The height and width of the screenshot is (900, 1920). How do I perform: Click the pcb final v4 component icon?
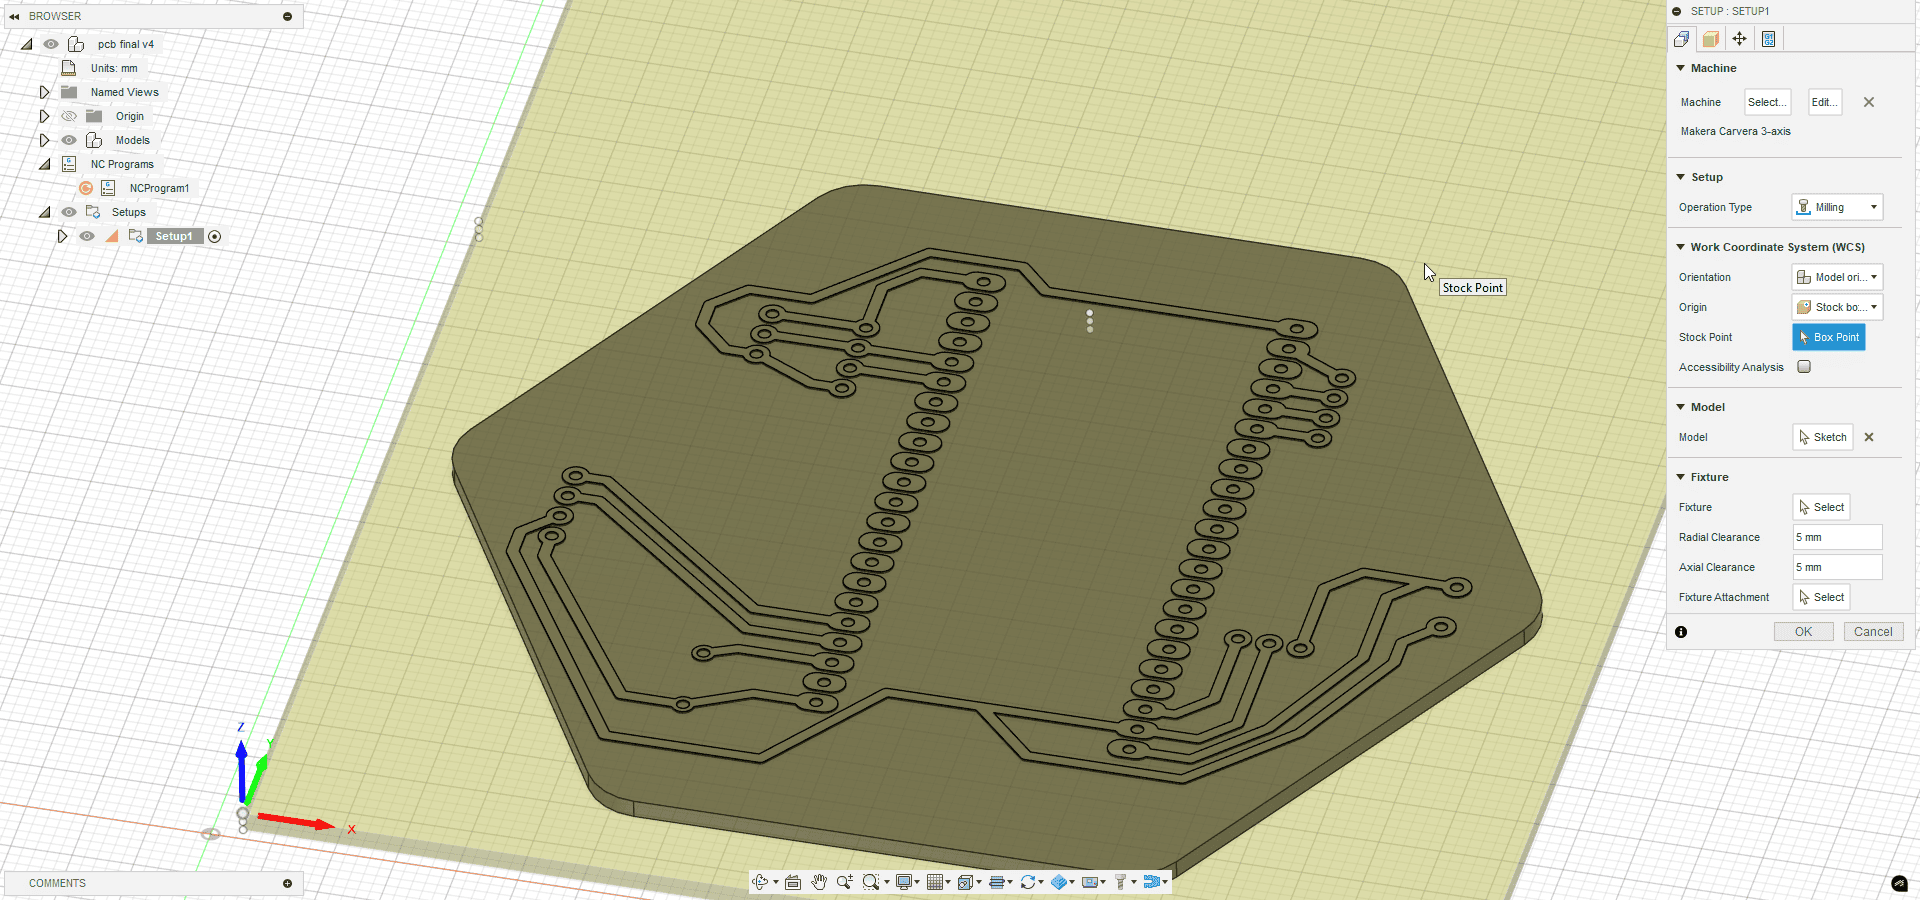[x=76, y=44]
